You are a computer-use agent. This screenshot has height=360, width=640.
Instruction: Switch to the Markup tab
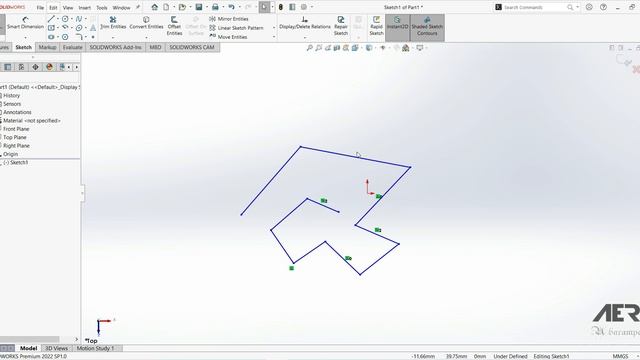point(47,47)
